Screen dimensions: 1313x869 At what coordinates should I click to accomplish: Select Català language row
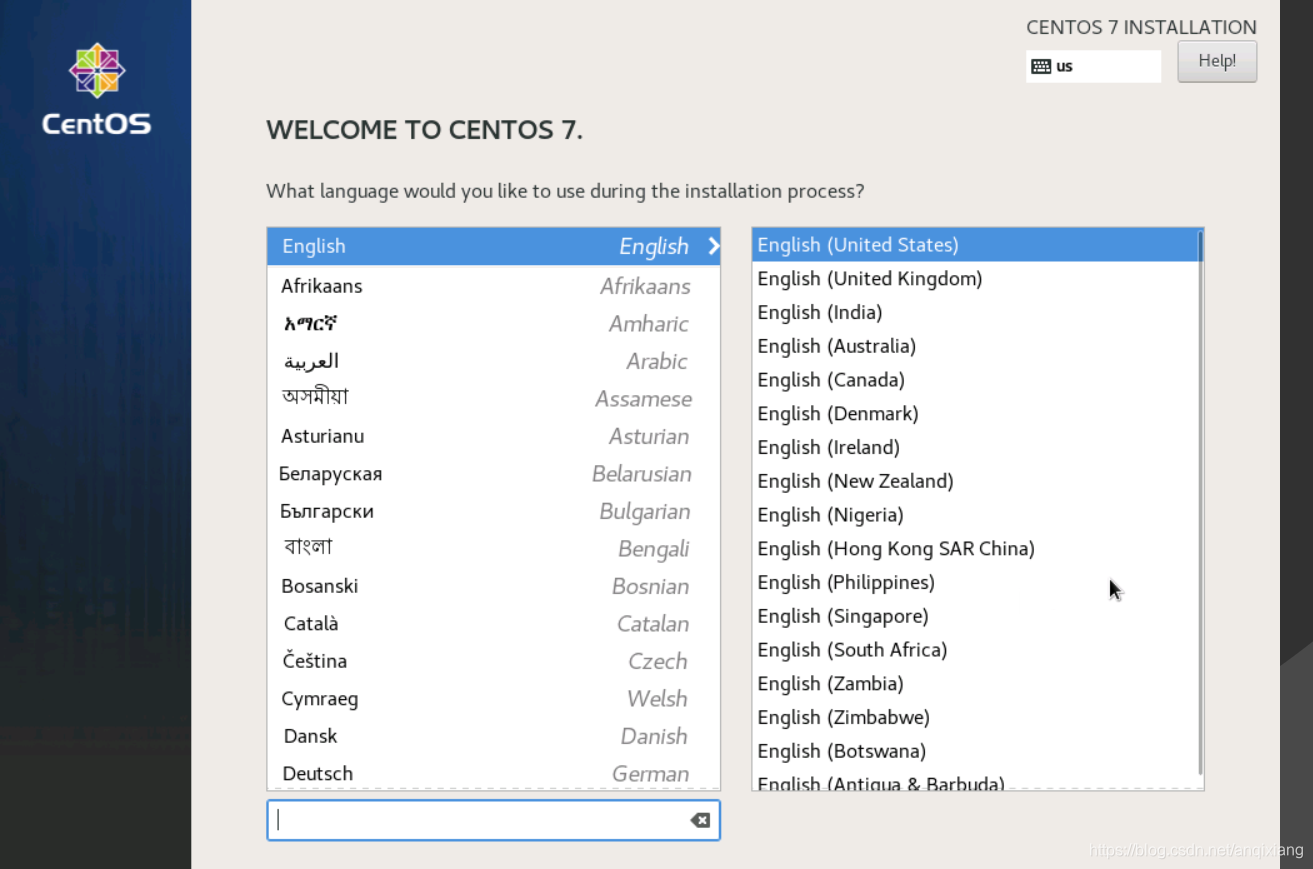point(493,624)
